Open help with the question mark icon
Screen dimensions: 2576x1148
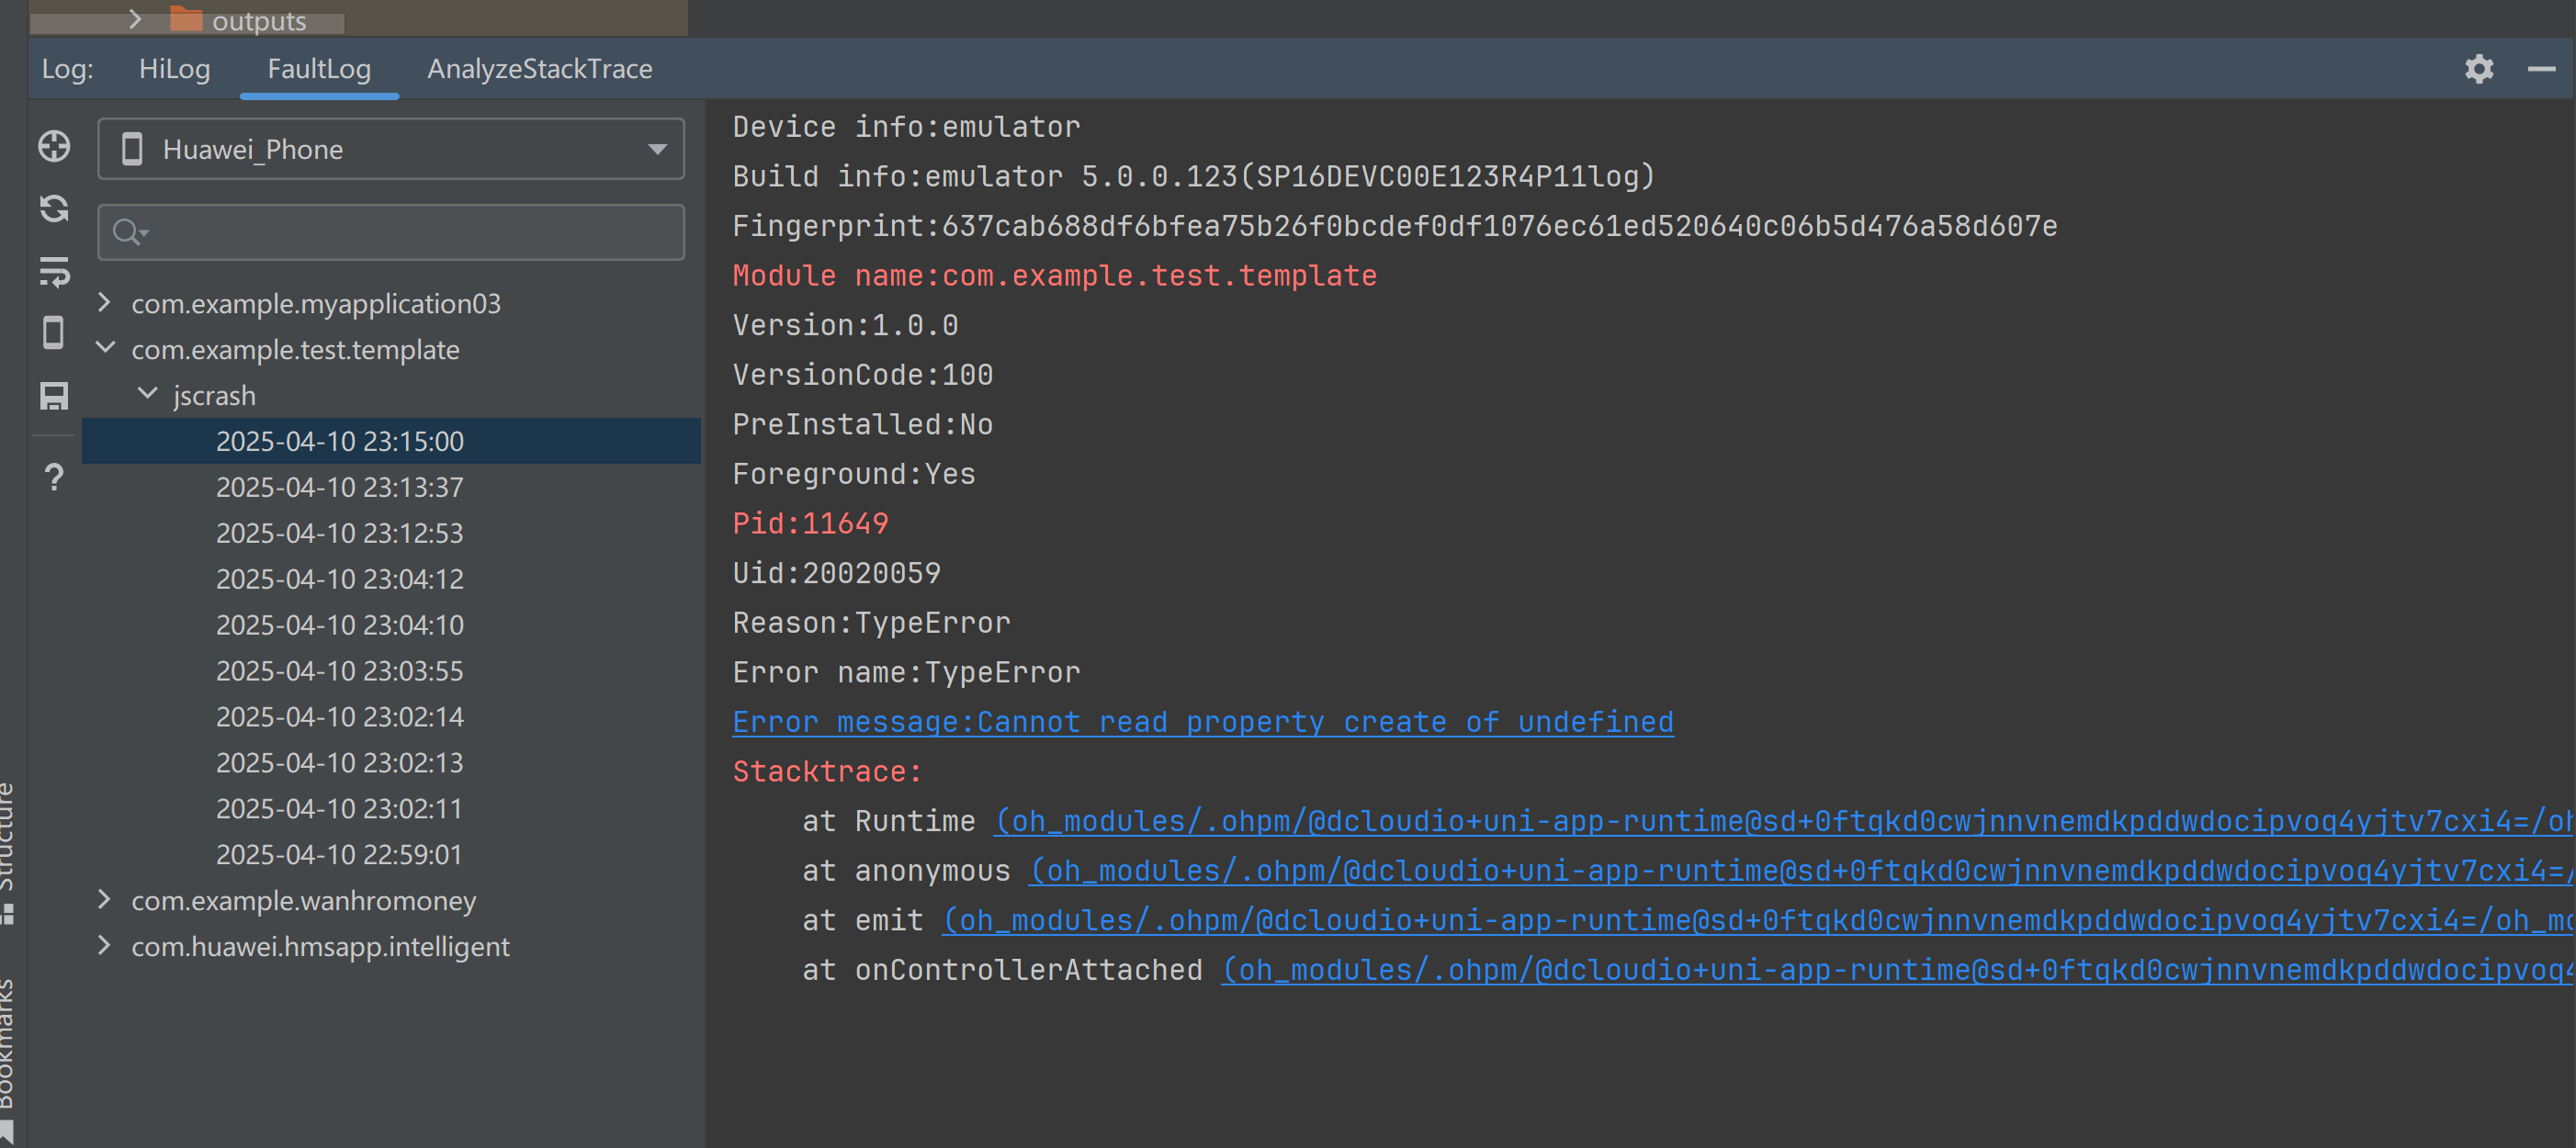(54, 477)
